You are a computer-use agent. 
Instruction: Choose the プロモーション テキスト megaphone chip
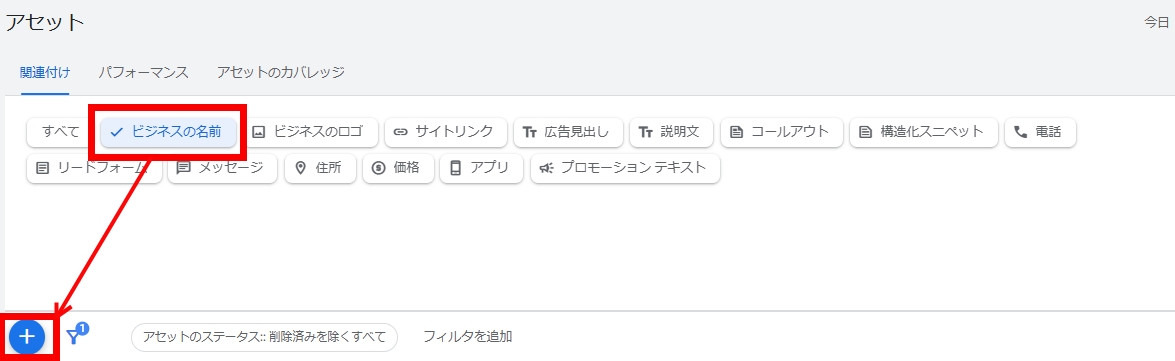pos(625,168)
